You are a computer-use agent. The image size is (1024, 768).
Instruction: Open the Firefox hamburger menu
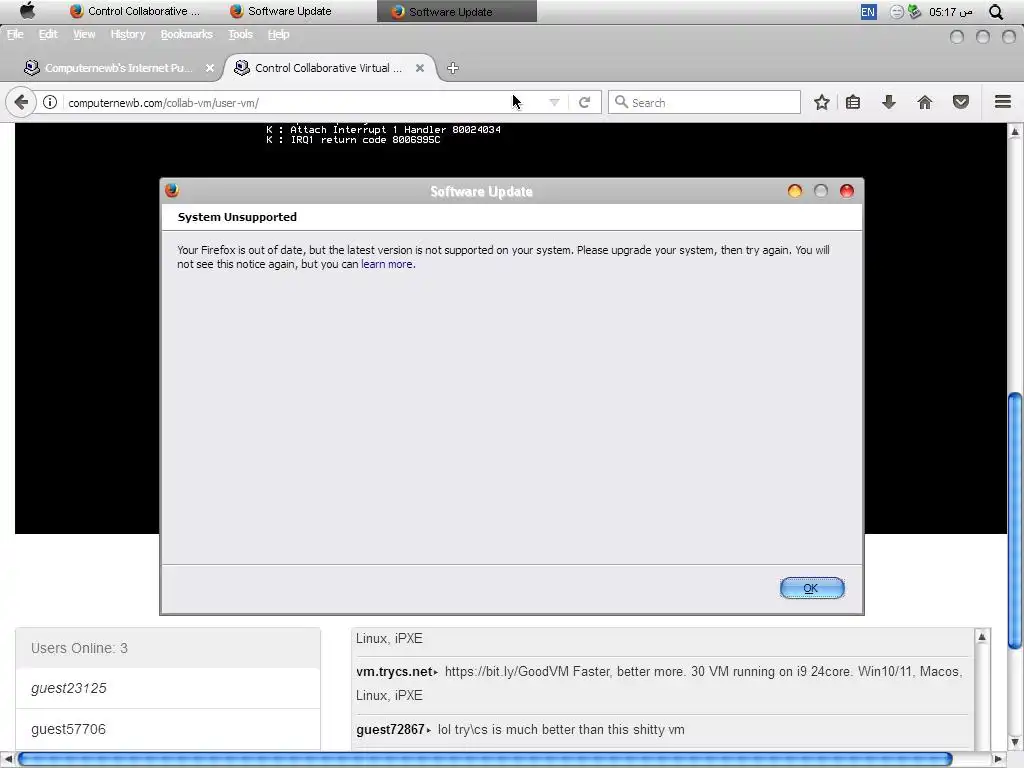[1003, 102]
